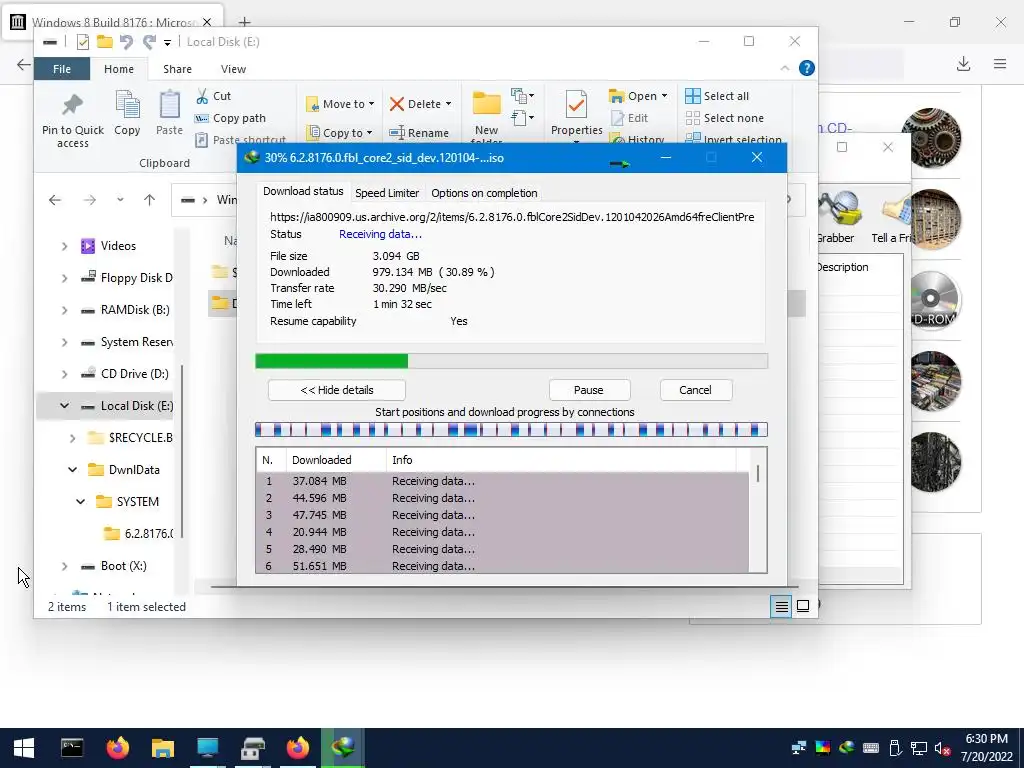Screen dimensions: 1024x768
Task: Expand Videos tree node
Action: coord(64,246)
